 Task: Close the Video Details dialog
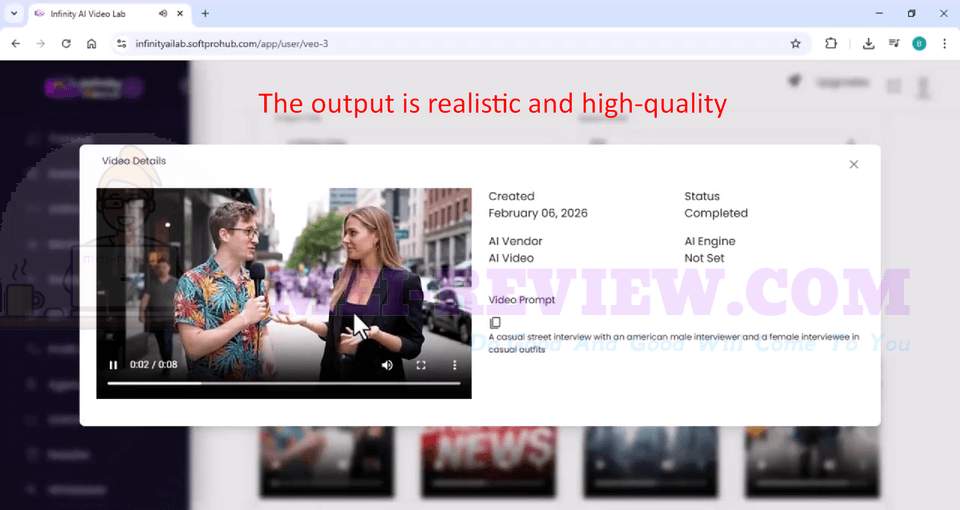(x=853, y=164)
